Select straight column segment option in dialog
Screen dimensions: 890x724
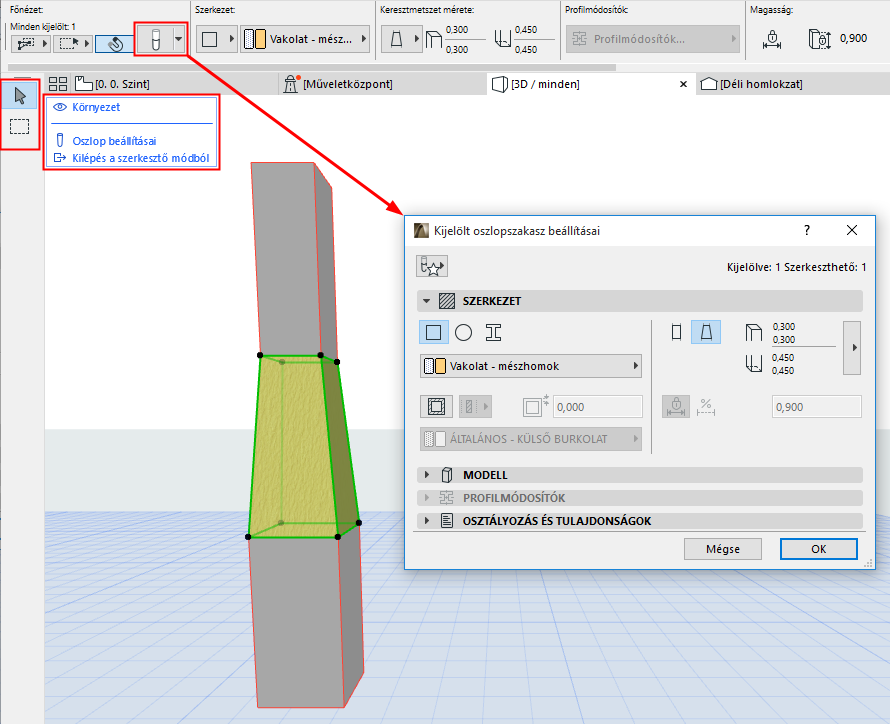click(676, 332)
